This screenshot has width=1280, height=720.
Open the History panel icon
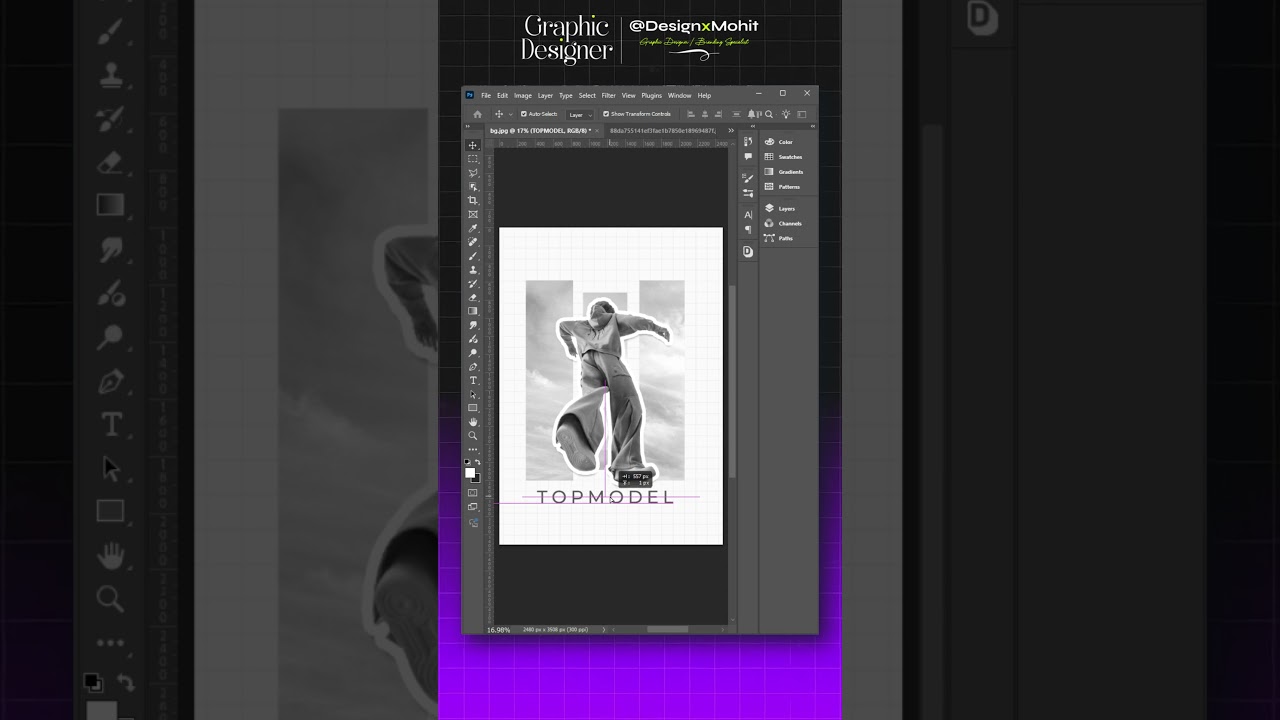point(748,142)
